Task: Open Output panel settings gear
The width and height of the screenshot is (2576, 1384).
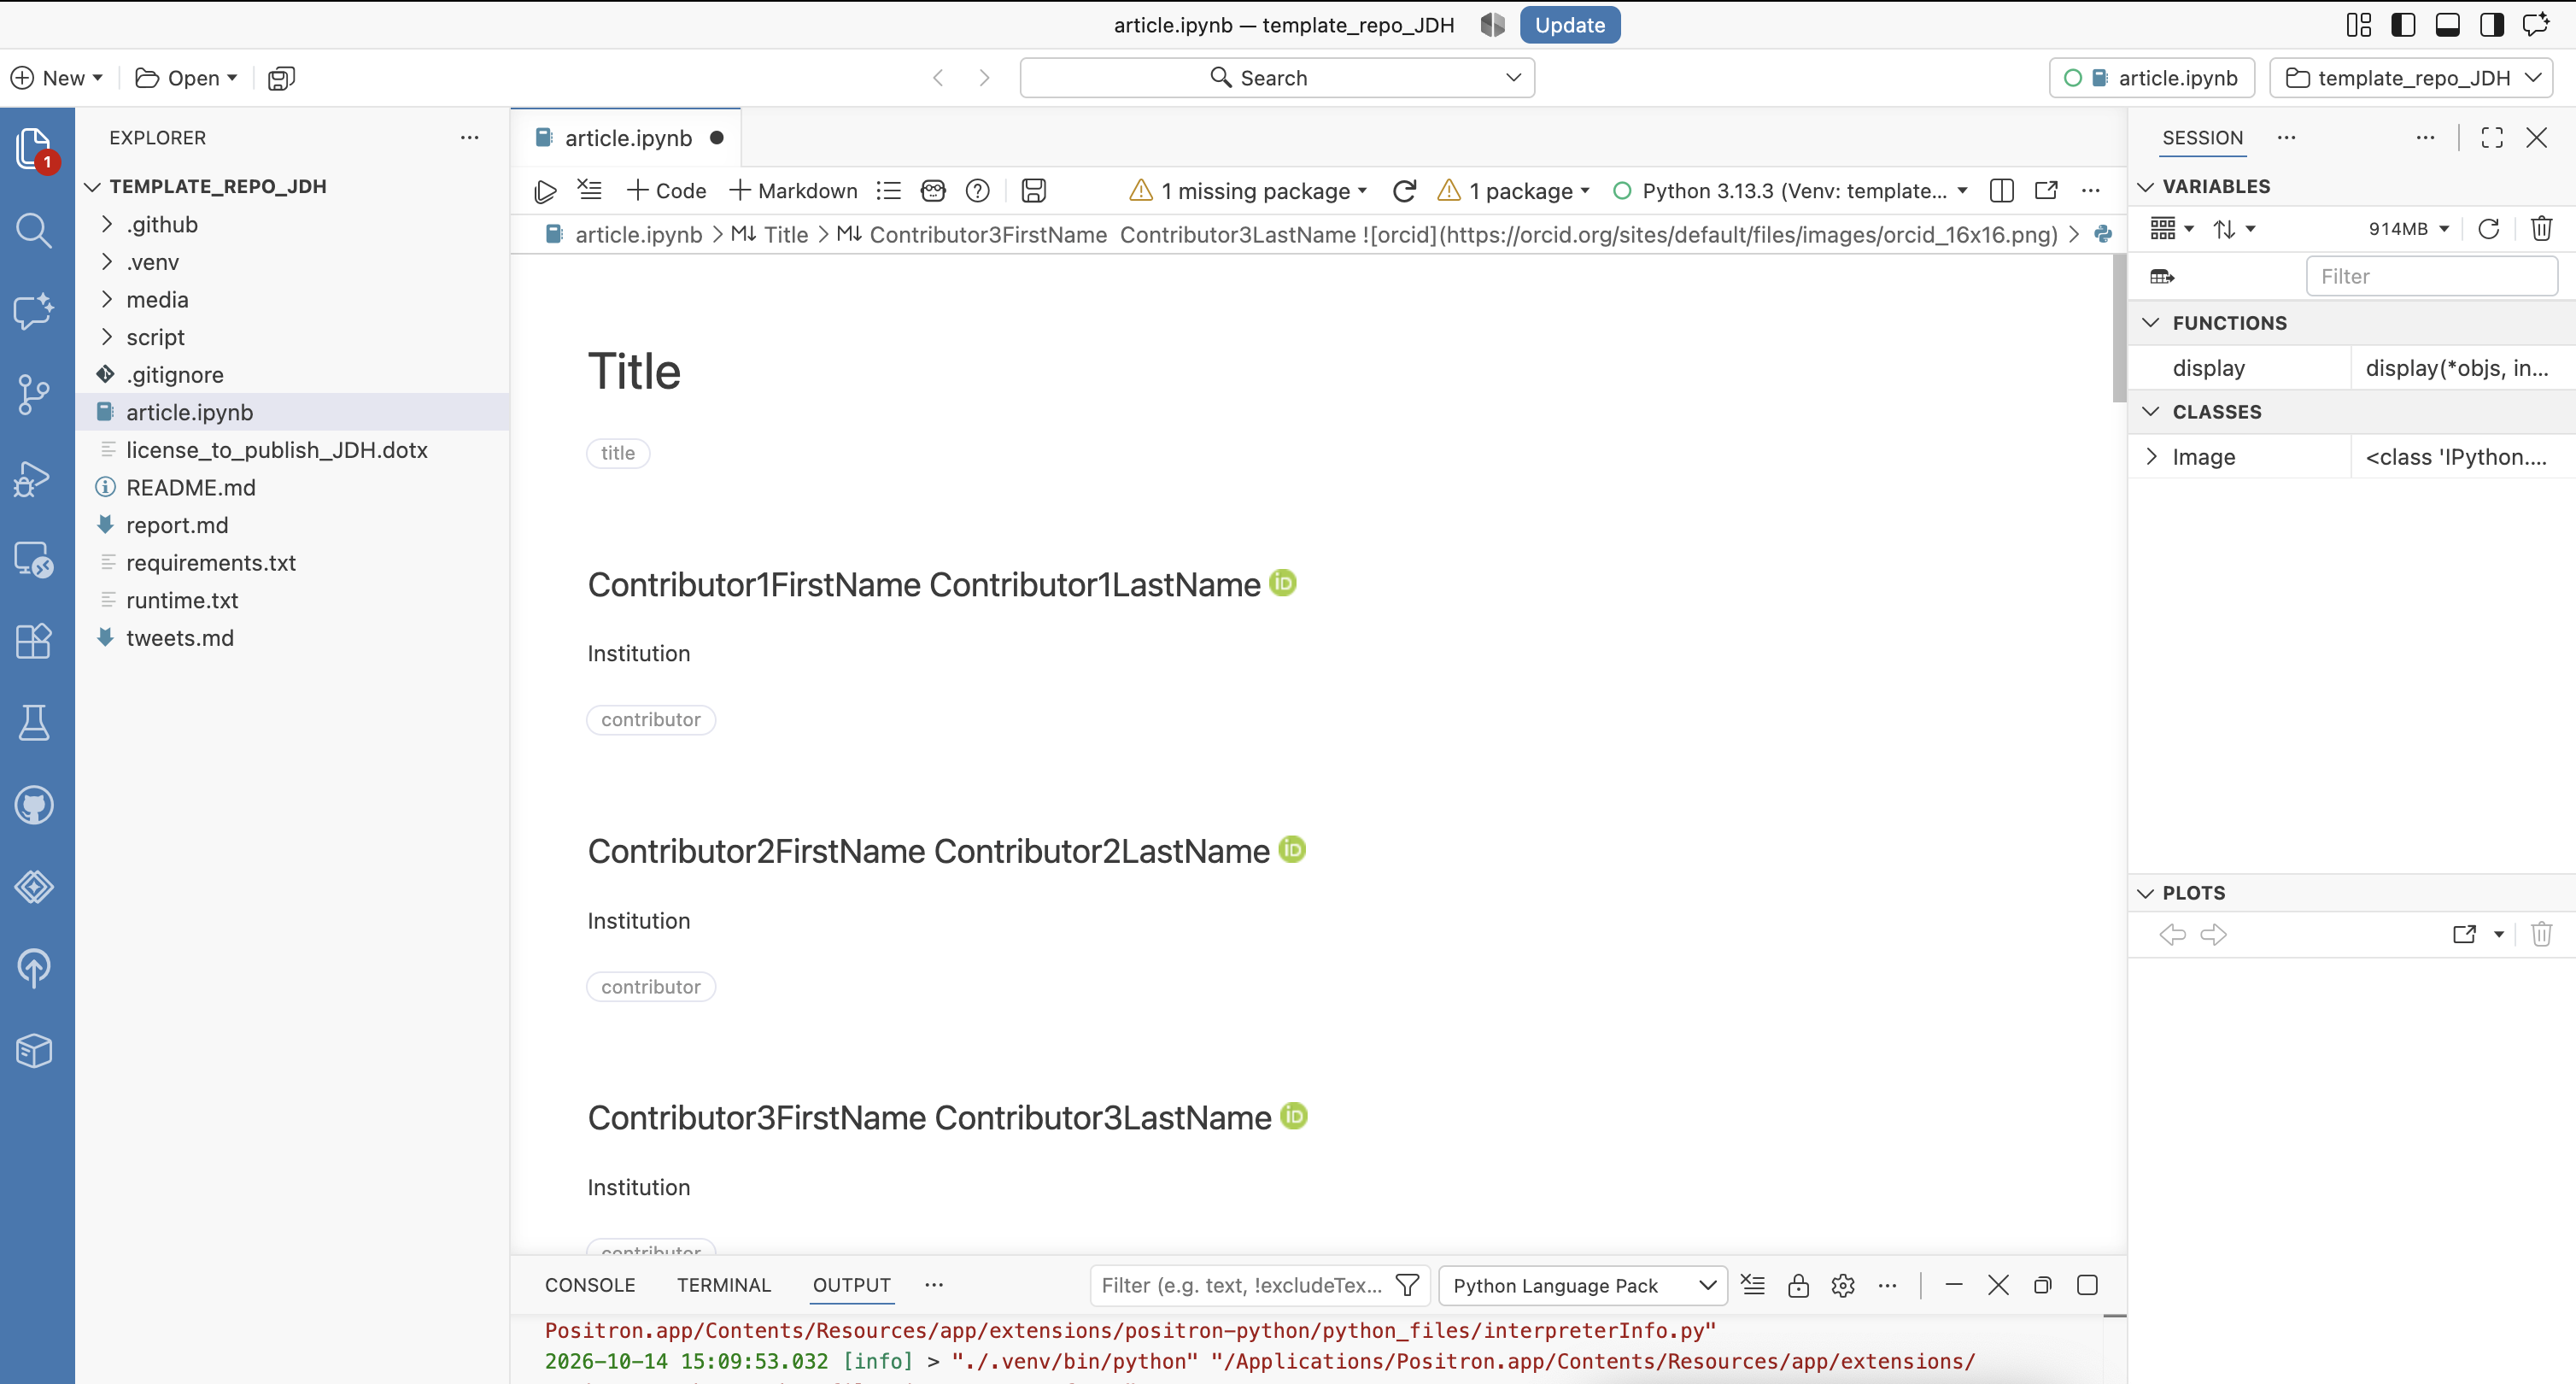Action: pyautogui.click(x=1843, y=1285)
